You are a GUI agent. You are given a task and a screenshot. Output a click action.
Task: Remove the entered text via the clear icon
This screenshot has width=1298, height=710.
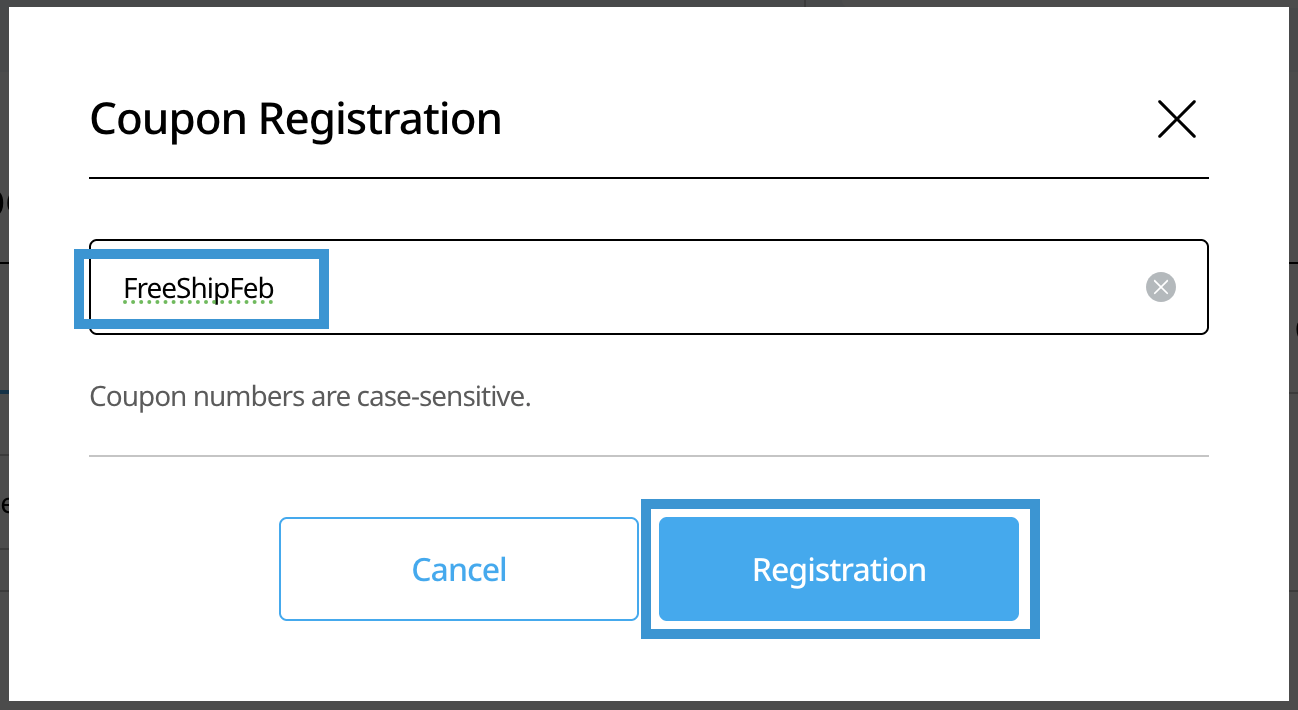[1160, 288]
